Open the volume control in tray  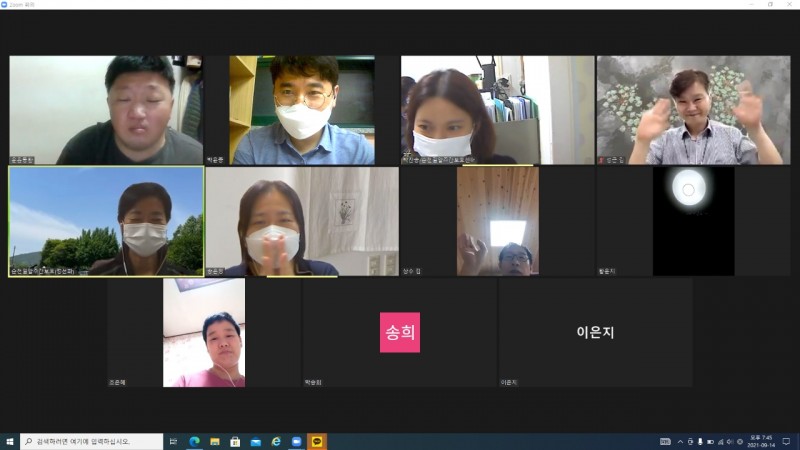click(730, 442)
